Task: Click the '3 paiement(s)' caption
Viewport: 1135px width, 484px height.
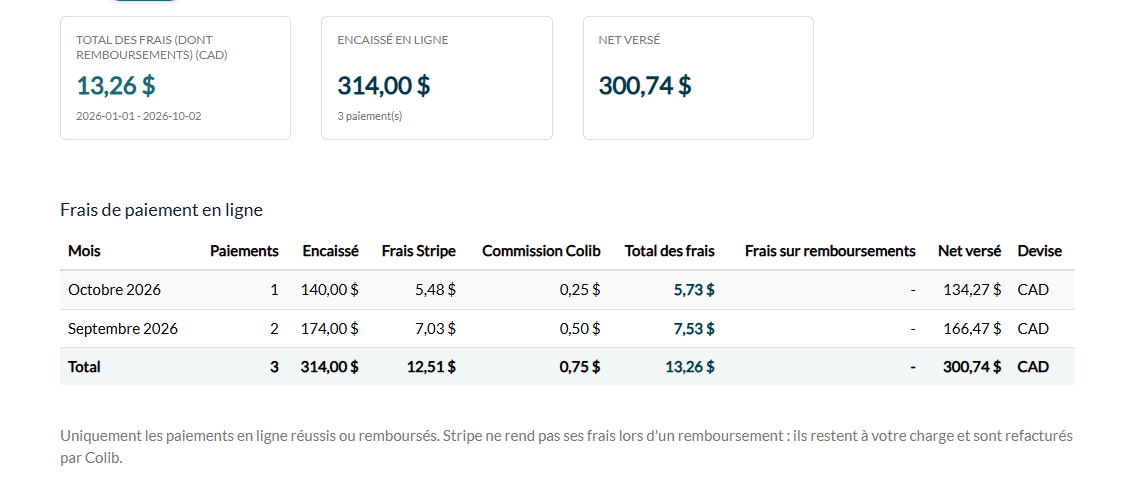Action: 370,116
